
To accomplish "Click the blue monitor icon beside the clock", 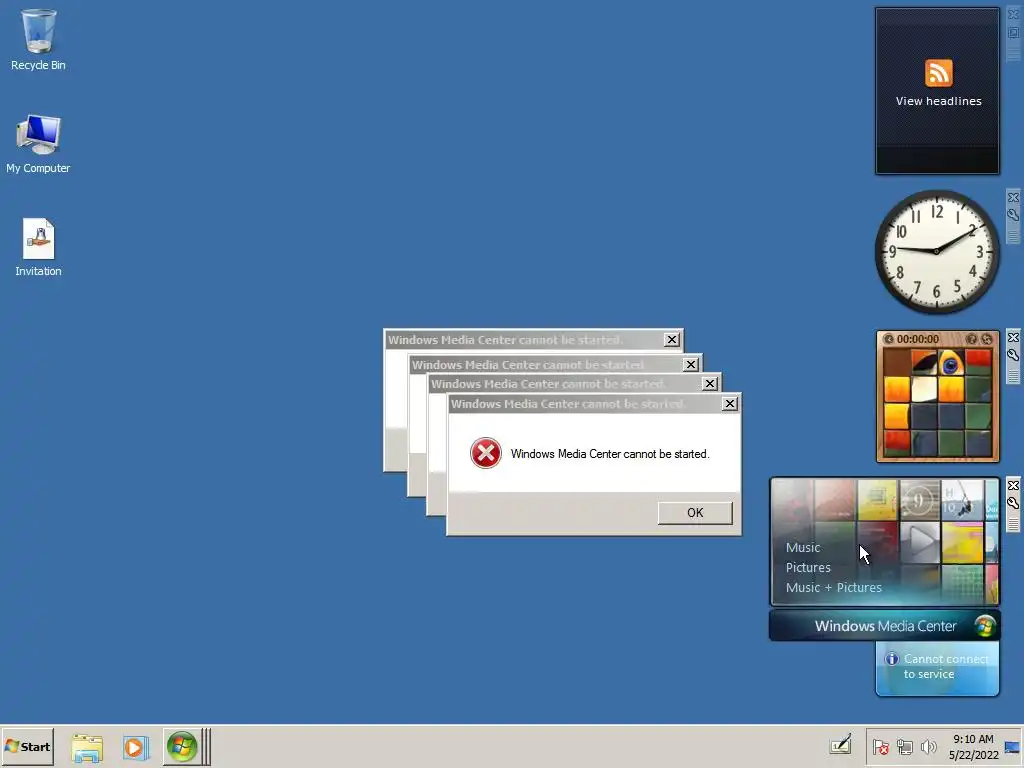I will point(1012,747).
